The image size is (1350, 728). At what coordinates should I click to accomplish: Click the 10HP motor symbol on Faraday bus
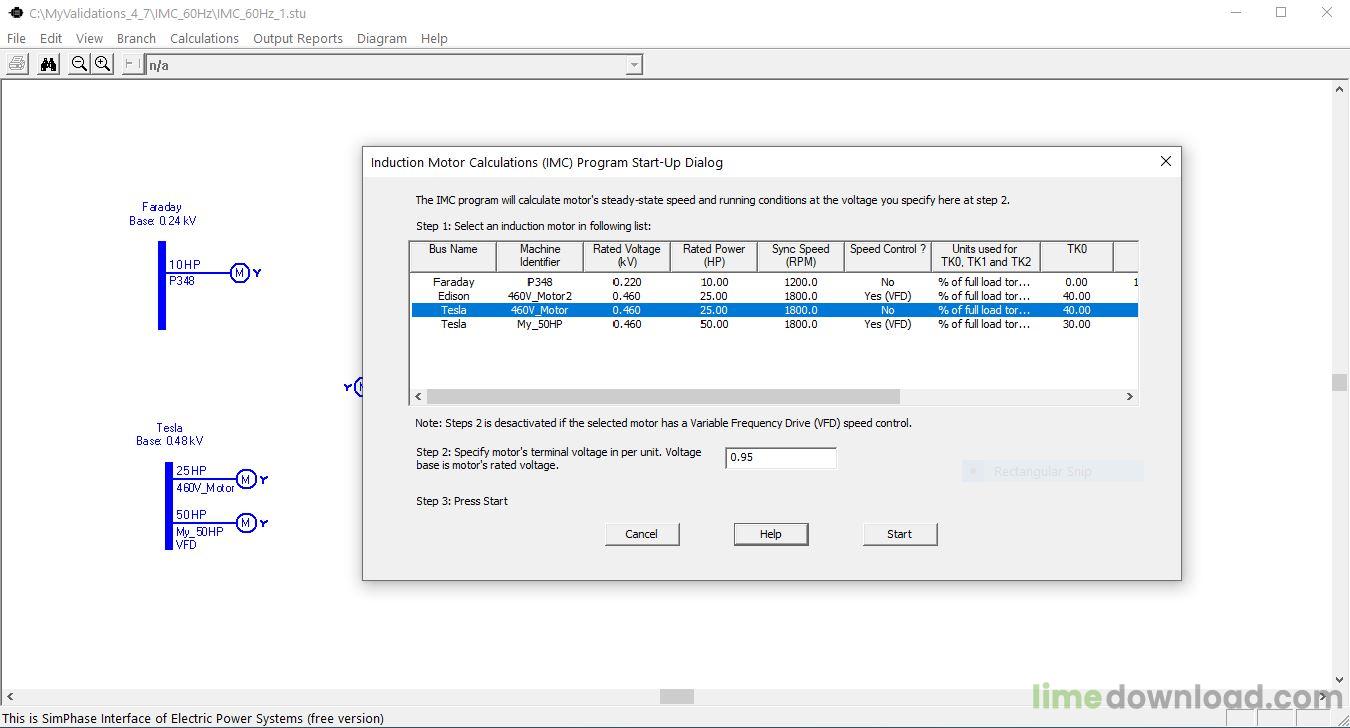(x=240, y=272)
